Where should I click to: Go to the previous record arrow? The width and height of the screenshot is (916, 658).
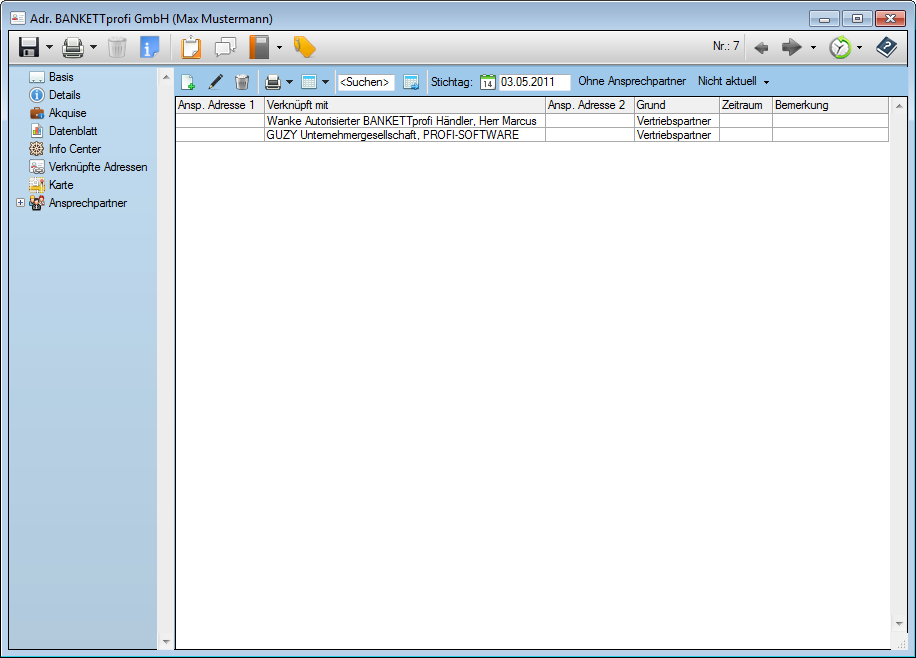761,47
